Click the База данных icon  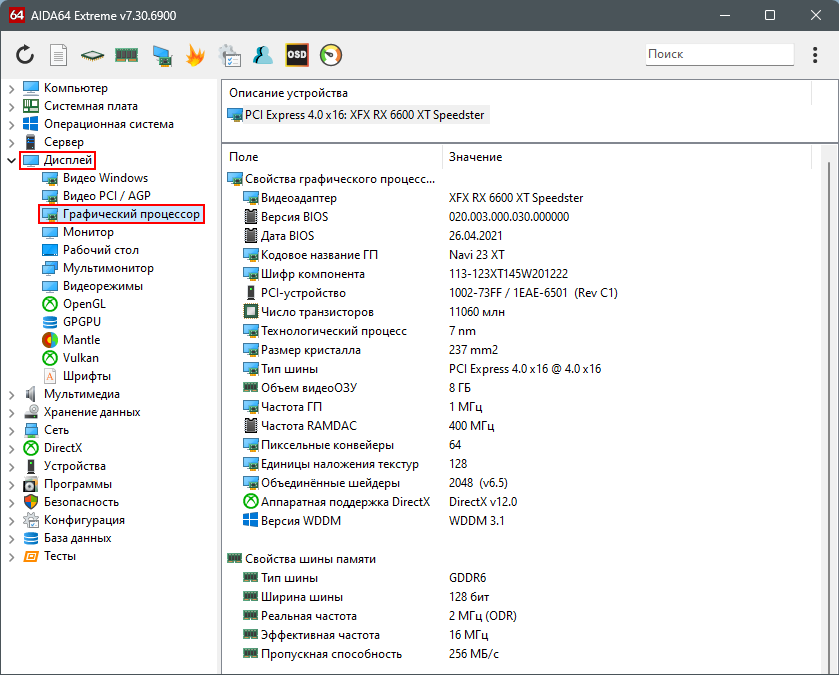pyautogui.click(x=31, y=538)
